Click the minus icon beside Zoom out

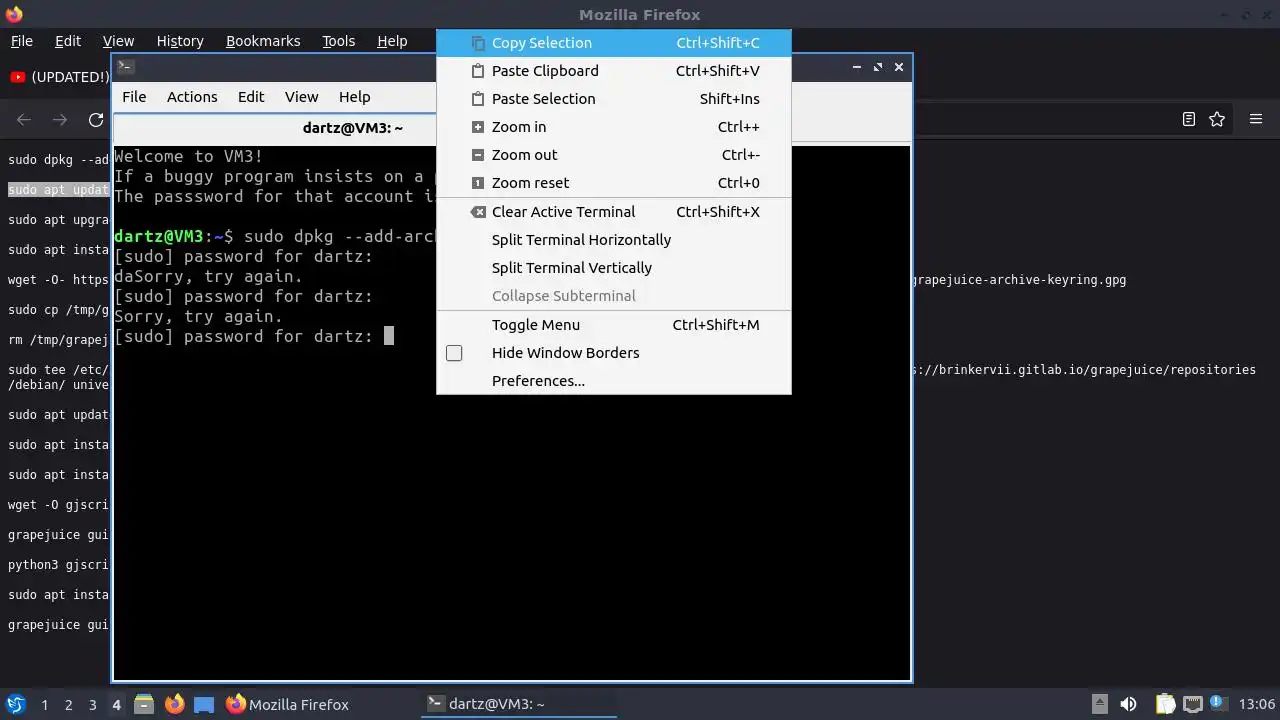[478, 155]
